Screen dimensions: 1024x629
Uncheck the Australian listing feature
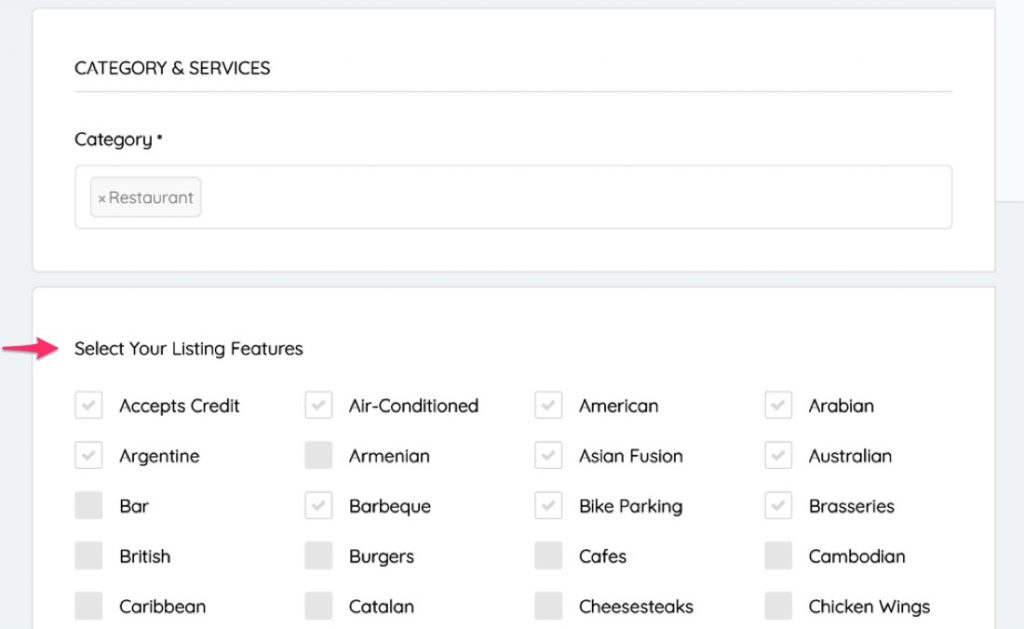(778, 455)
